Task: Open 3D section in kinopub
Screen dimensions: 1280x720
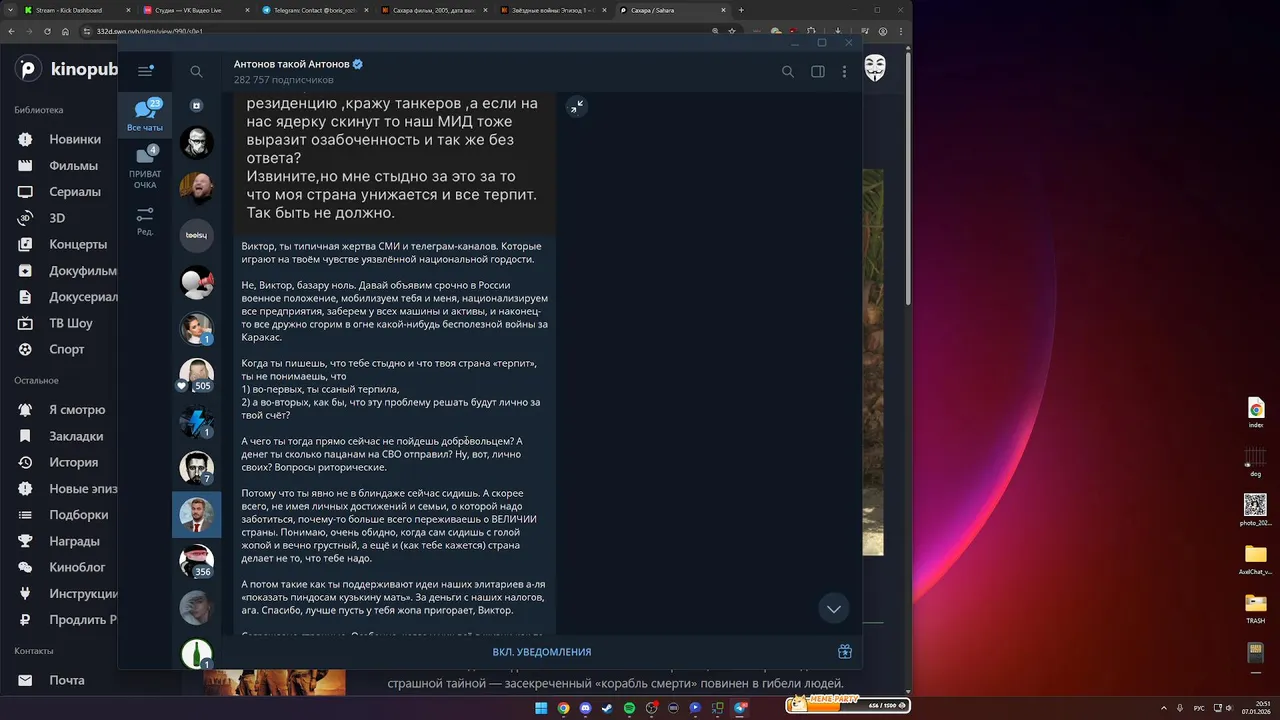Action: pyautogui.click(x=57, y=218)
